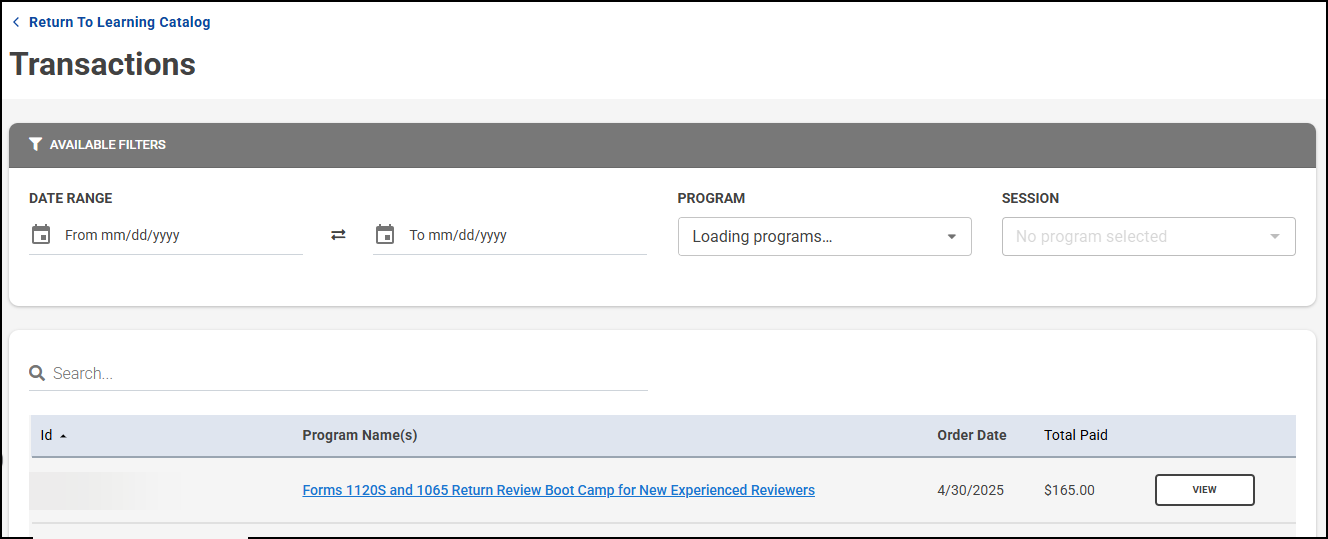Open the To date calendar icon
This screenshot has height=539, width=1328.
tap(385, 235)
